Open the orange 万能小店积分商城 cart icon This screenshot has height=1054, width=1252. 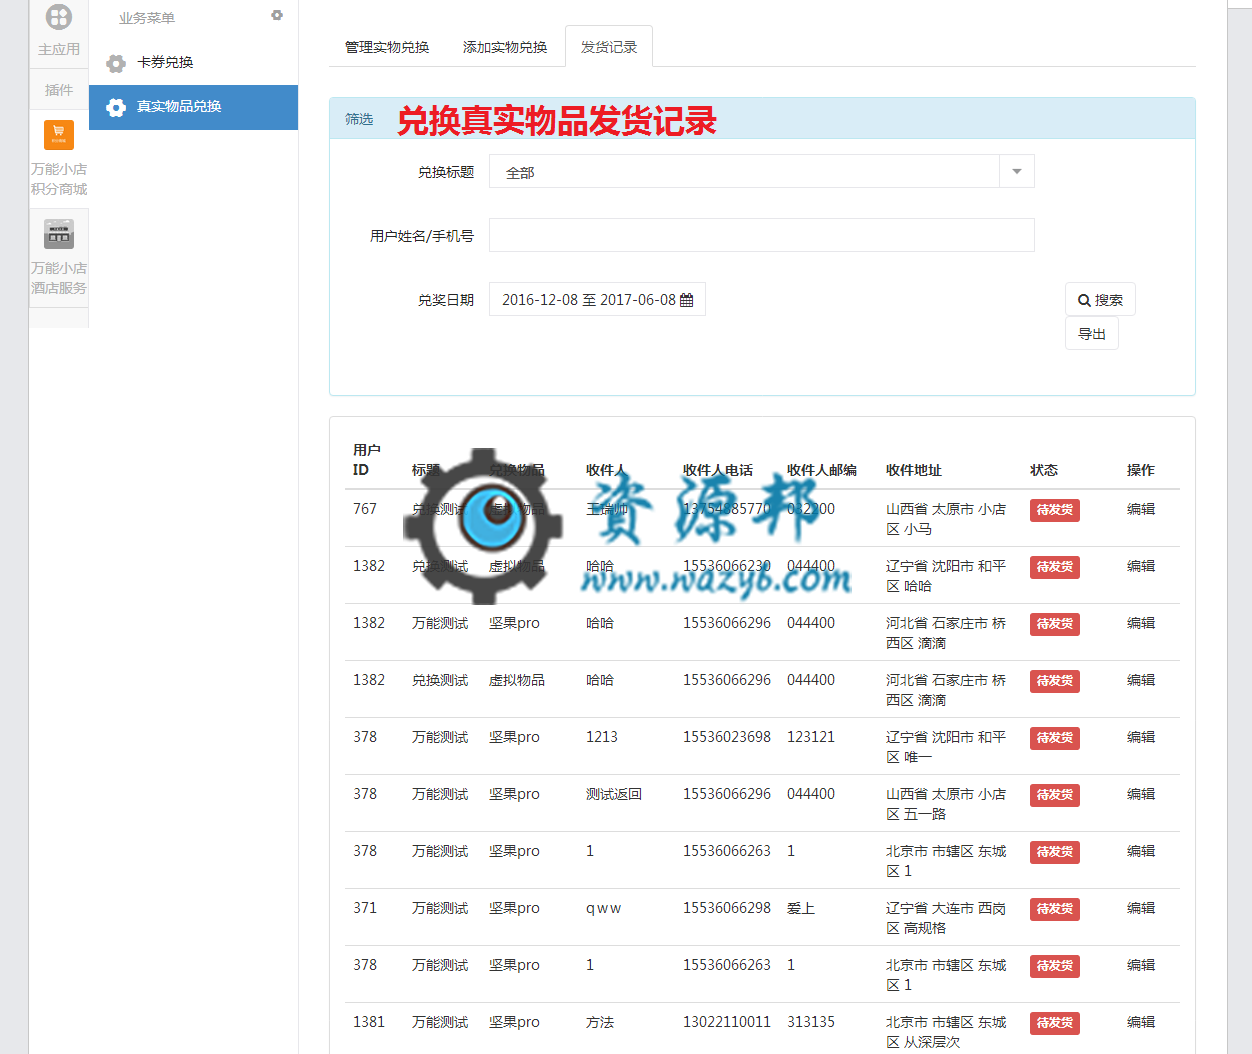[x=59, y=134]
